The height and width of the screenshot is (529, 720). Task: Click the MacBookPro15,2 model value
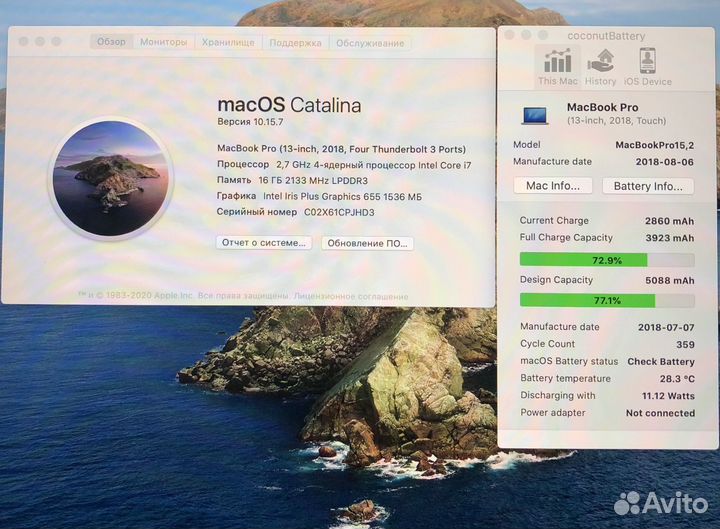[x=654, y=145]
